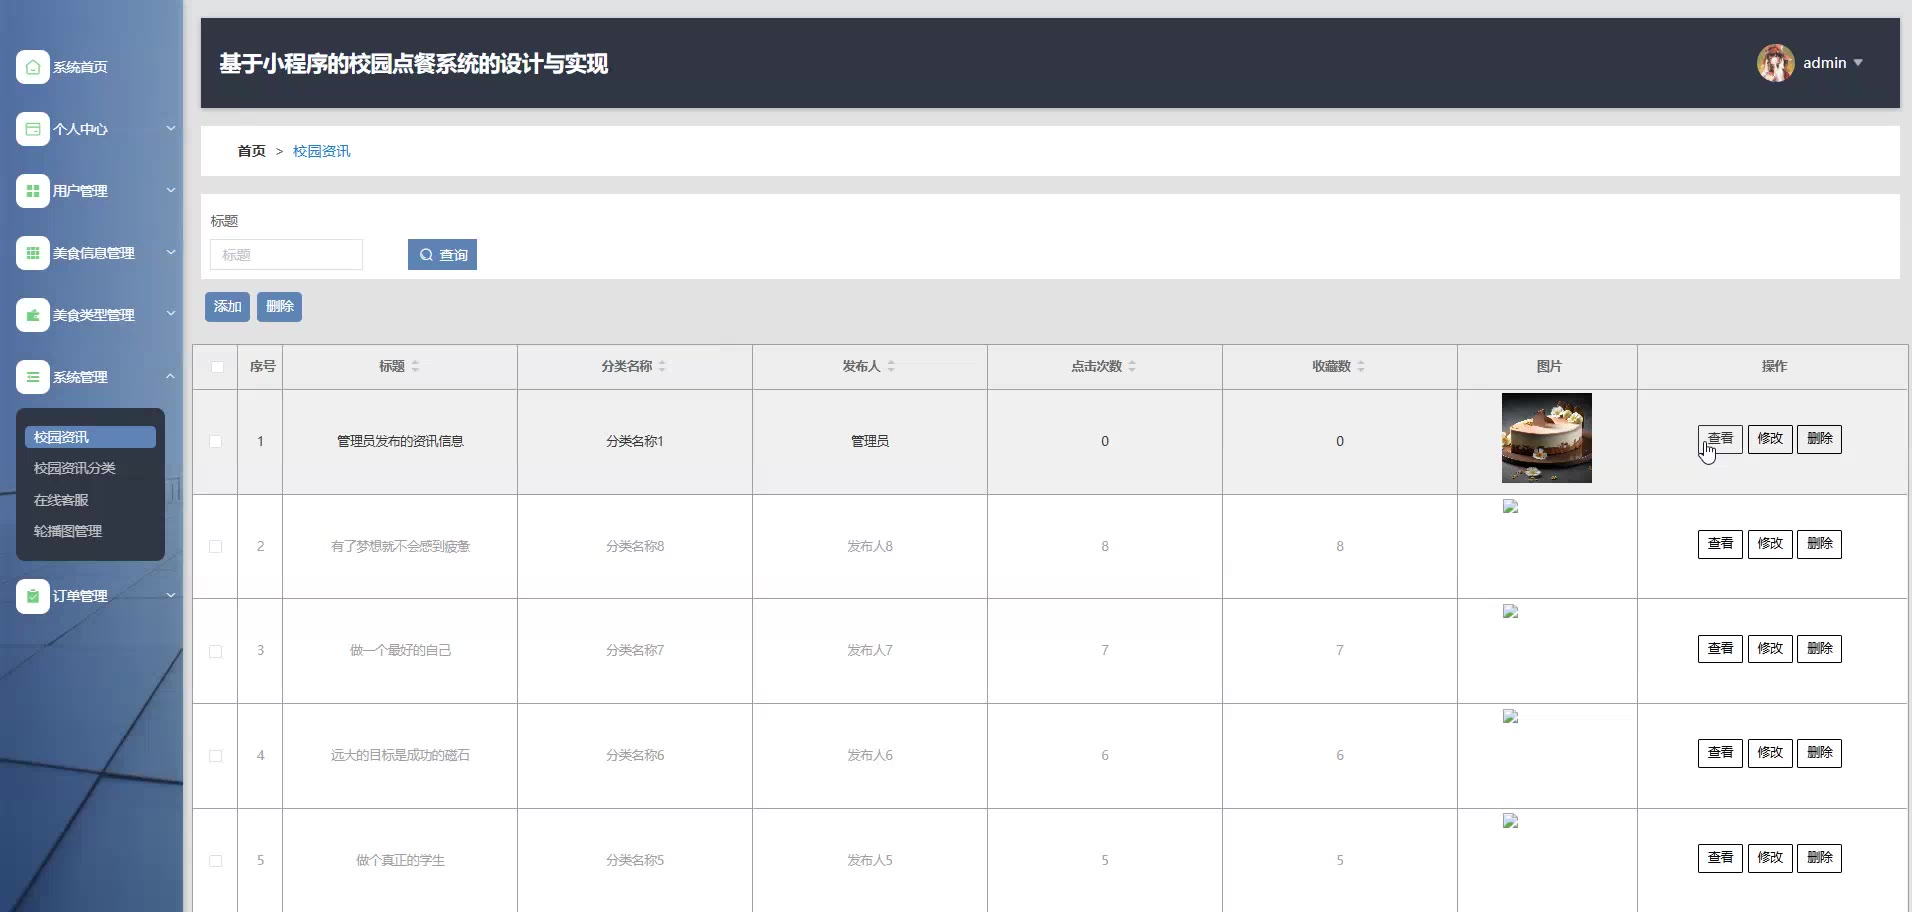Click 修改 for row 3
This screenshot has width=1912, height=912.
1770,649
